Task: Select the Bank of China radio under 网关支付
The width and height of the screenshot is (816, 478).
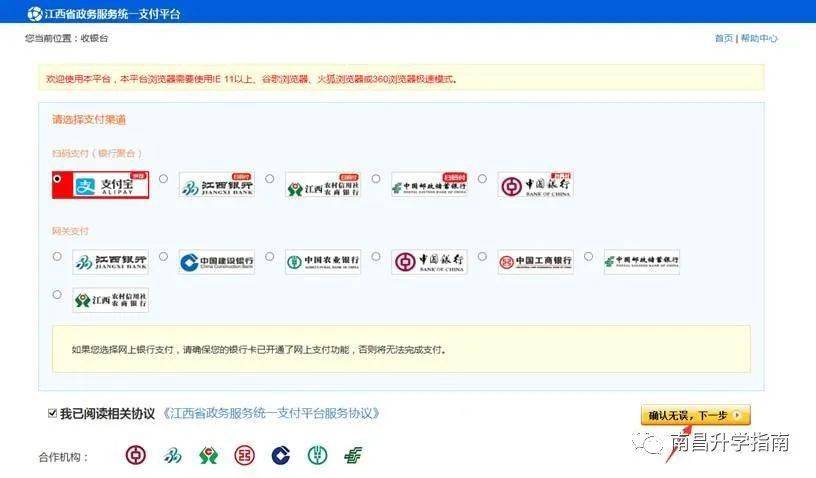Action: 376,256
